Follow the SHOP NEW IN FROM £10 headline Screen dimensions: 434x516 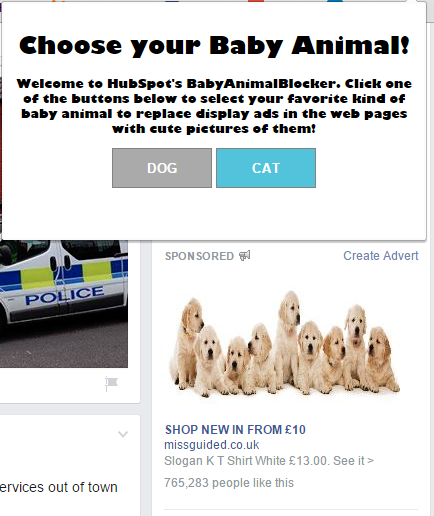tap(235, 430)
